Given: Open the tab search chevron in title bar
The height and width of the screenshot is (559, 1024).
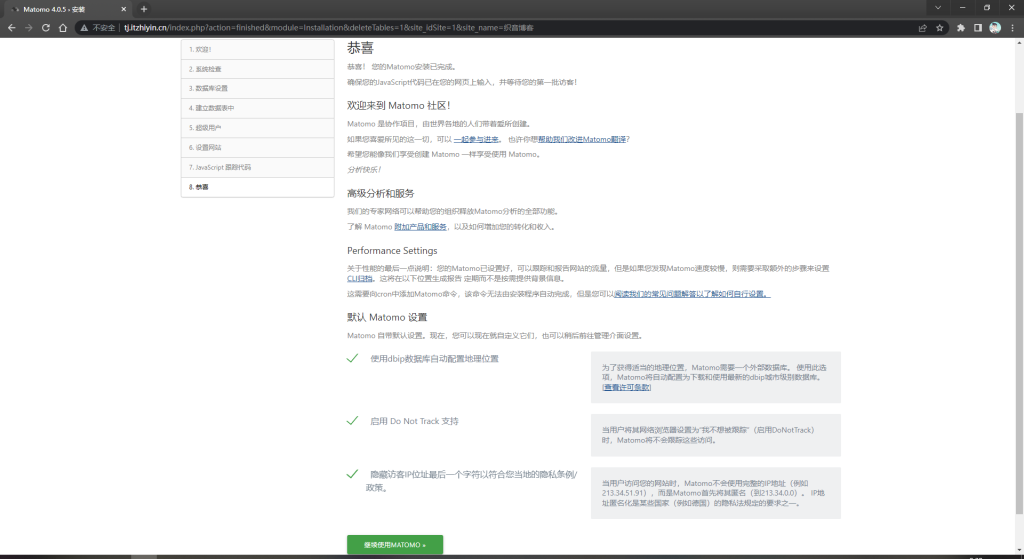Looking at the screenshot, I should [938, 8].
